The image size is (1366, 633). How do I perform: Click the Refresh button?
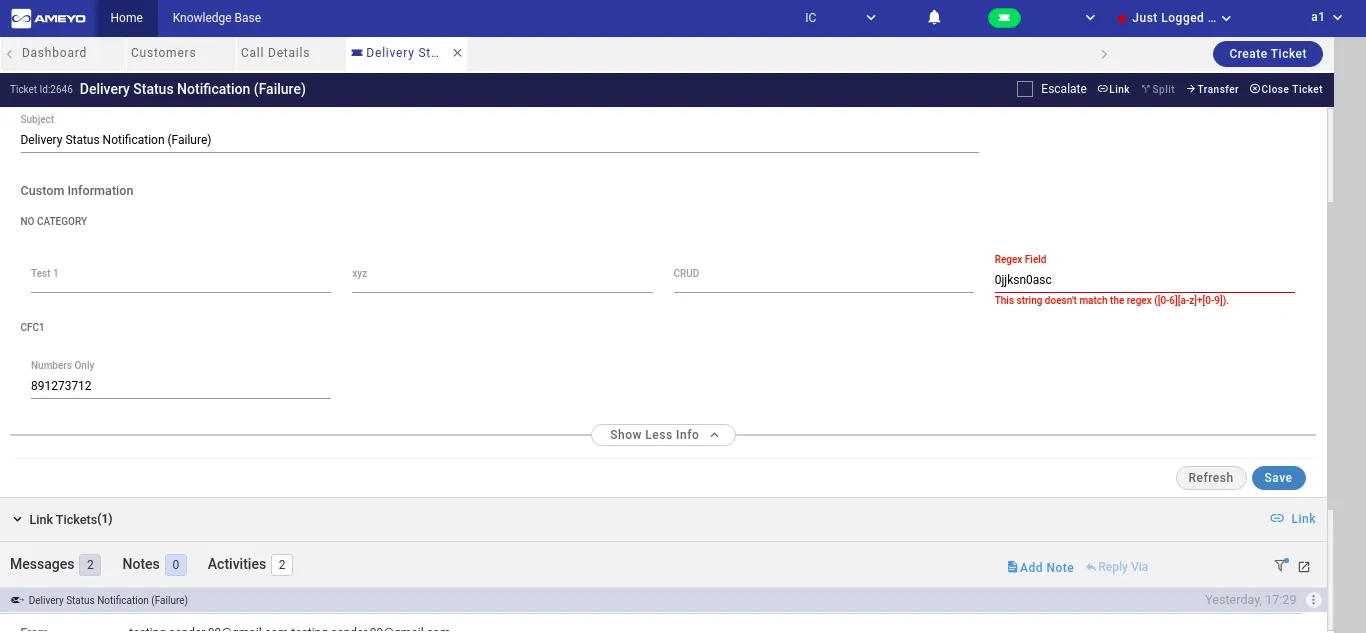click(x=1211, y=478)
